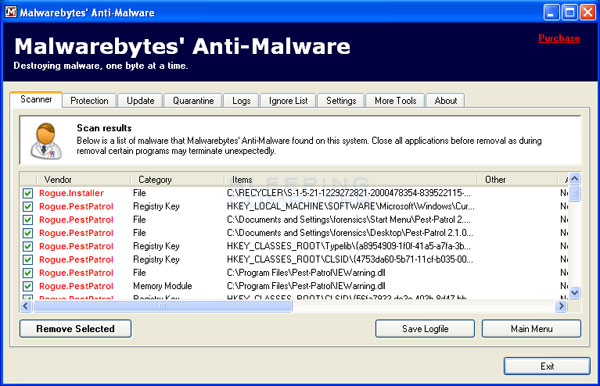The image size is (600, 386).
Task: Toggle checkbox for the IEWarning.dll File row
Action: click(x=28, y=273)
